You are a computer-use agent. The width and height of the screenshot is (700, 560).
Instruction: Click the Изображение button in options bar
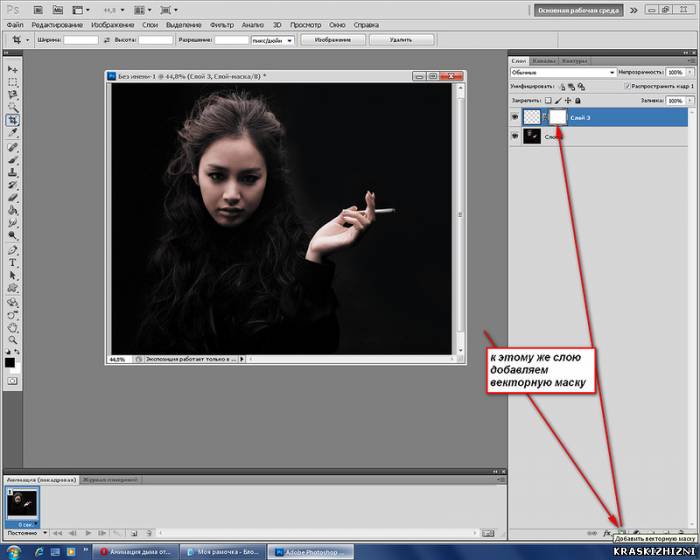pos(333,40)
